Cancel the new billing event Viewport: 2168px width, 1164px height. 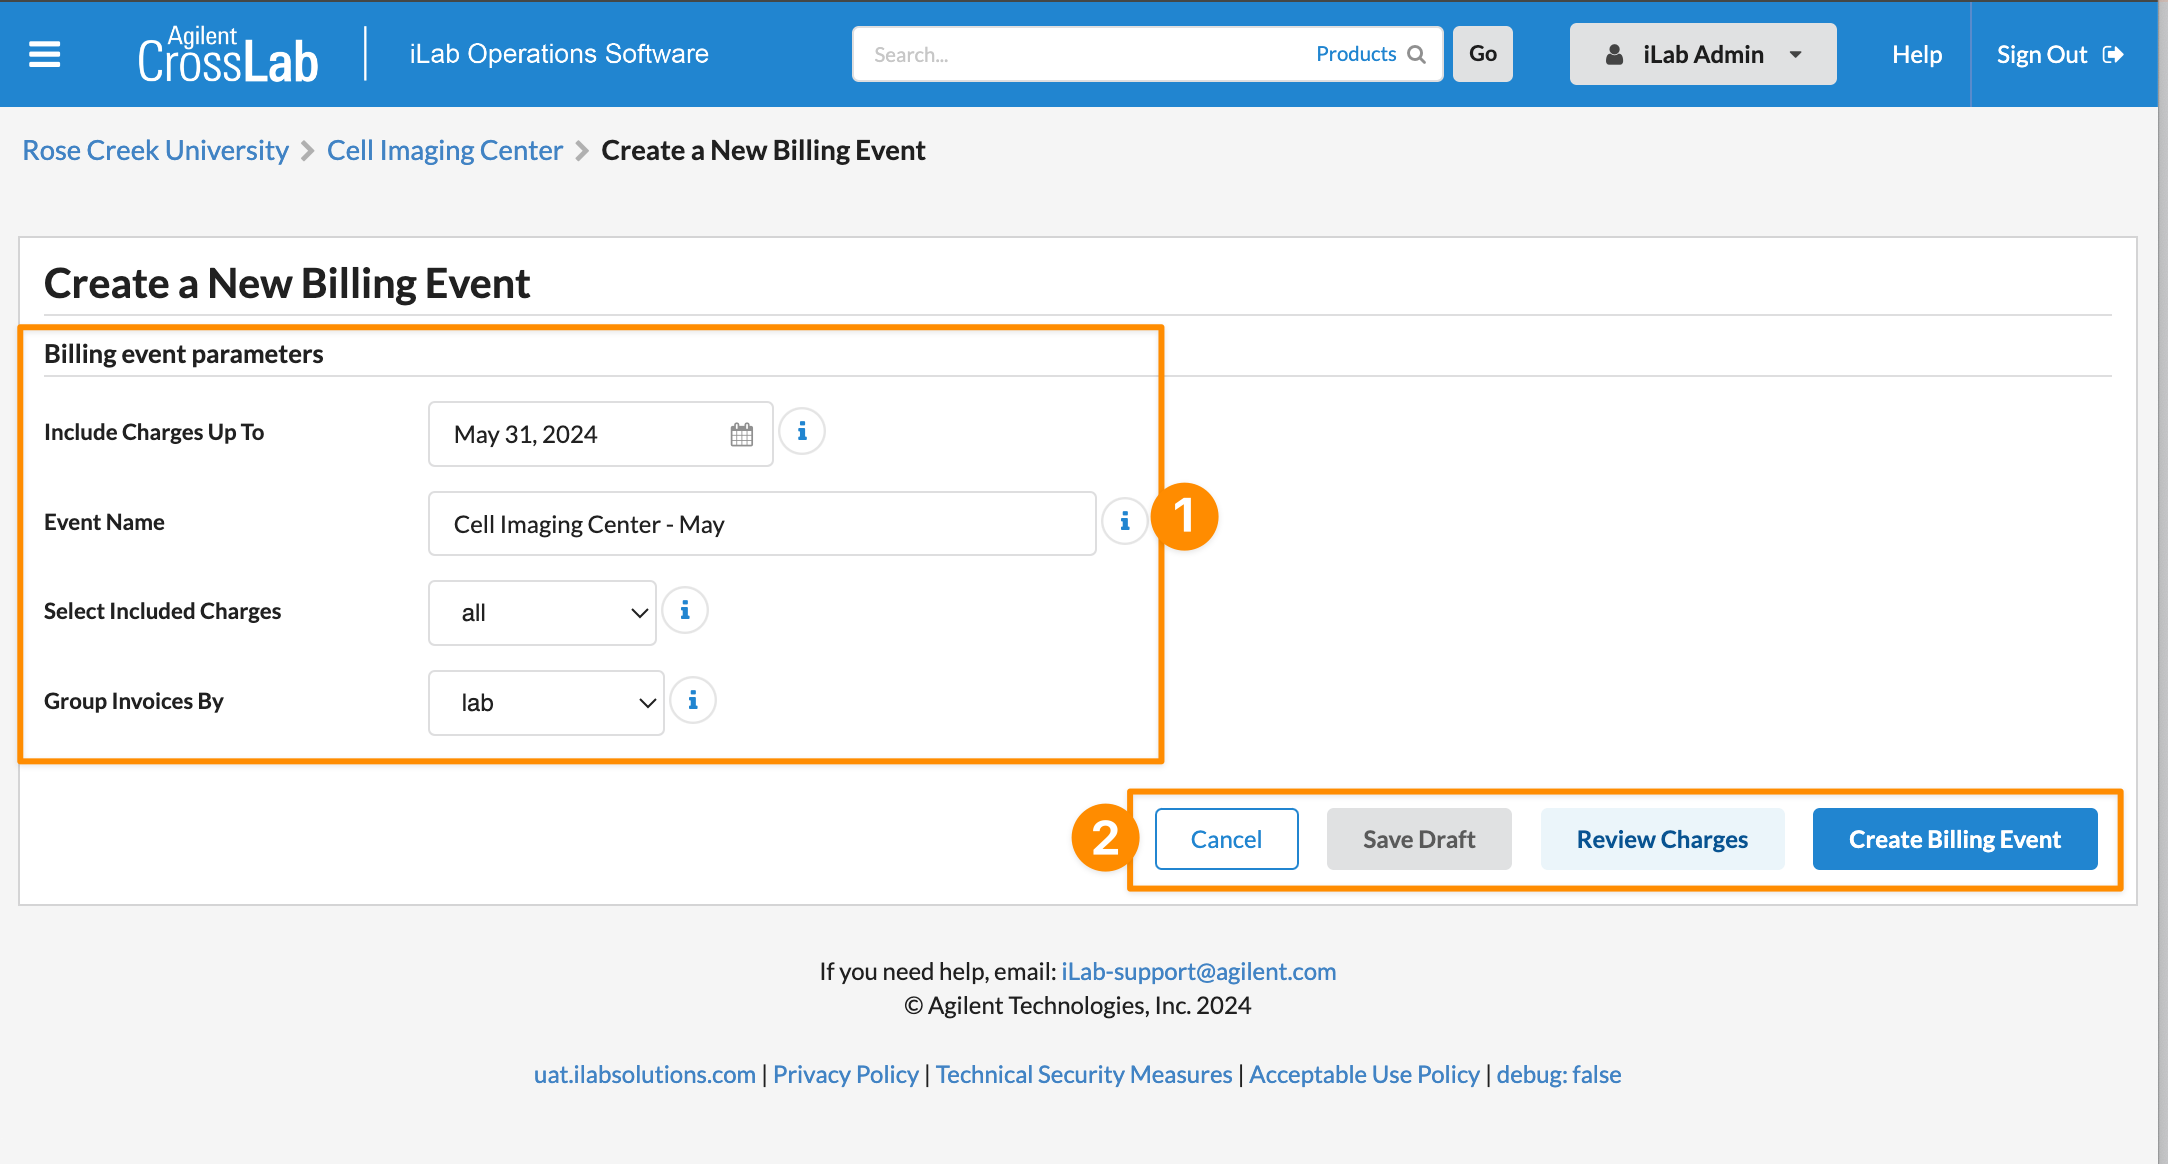click(1226, 839)
